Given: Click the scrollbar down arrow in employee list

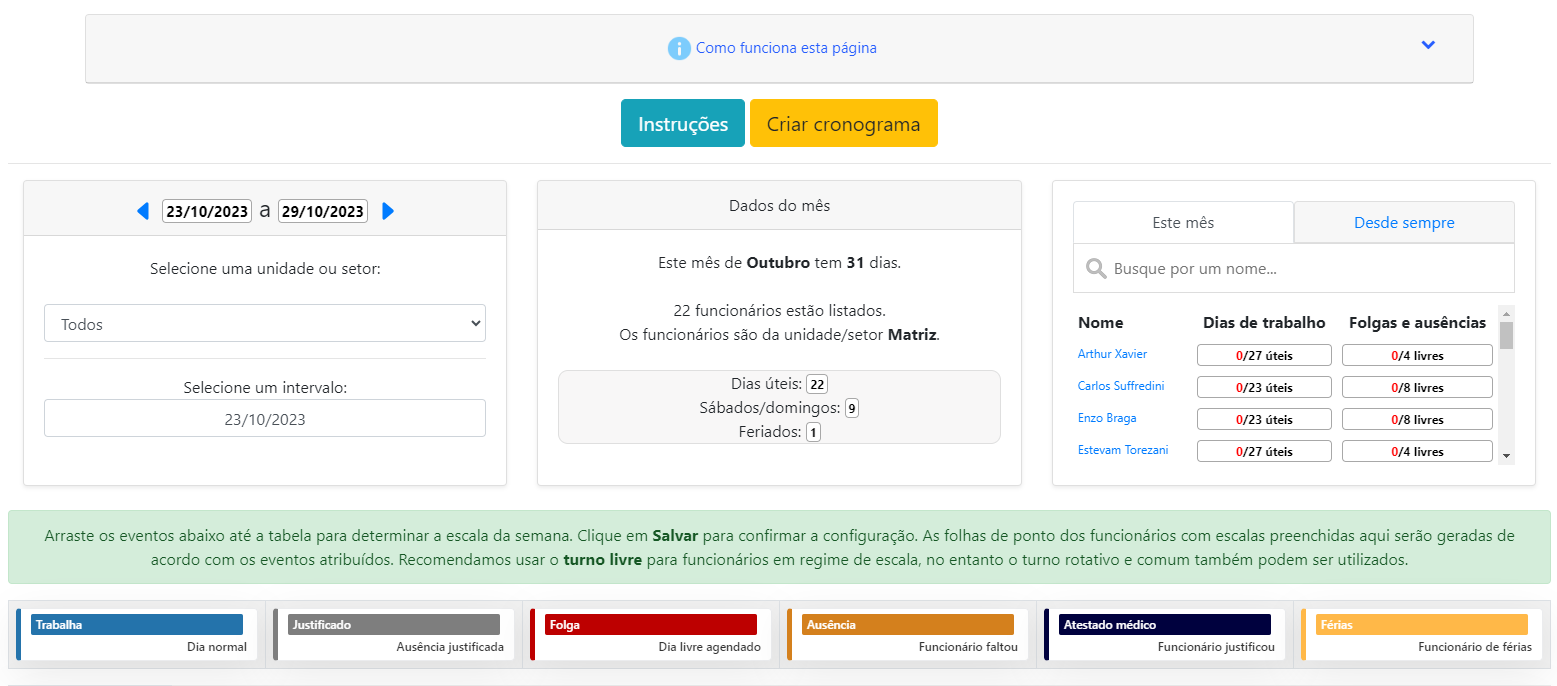Looking at the screenshot, I should click(1506, 455).
